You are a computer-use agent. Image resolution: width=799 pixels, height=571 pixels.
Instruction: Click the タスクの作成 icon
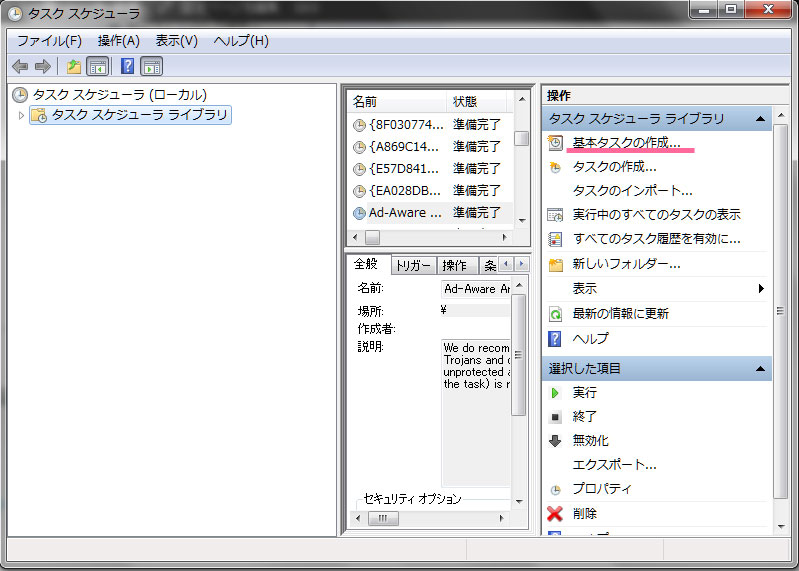(x=555, y=167)
